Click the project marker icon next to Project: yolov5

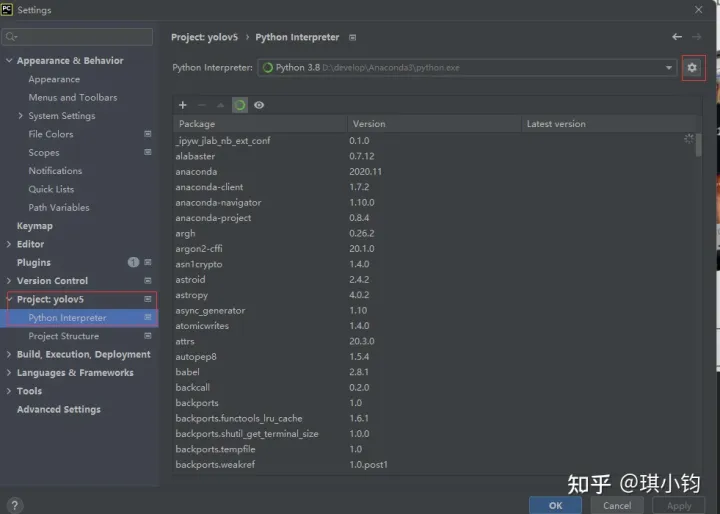click(x=148, y=299)
